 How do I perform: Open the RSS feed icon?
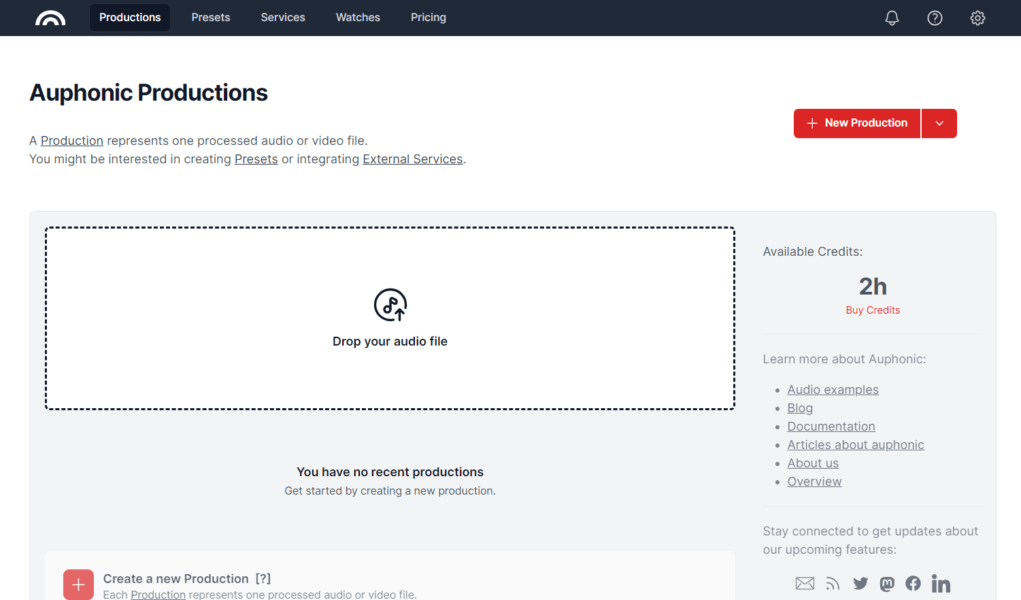[833, 583]
